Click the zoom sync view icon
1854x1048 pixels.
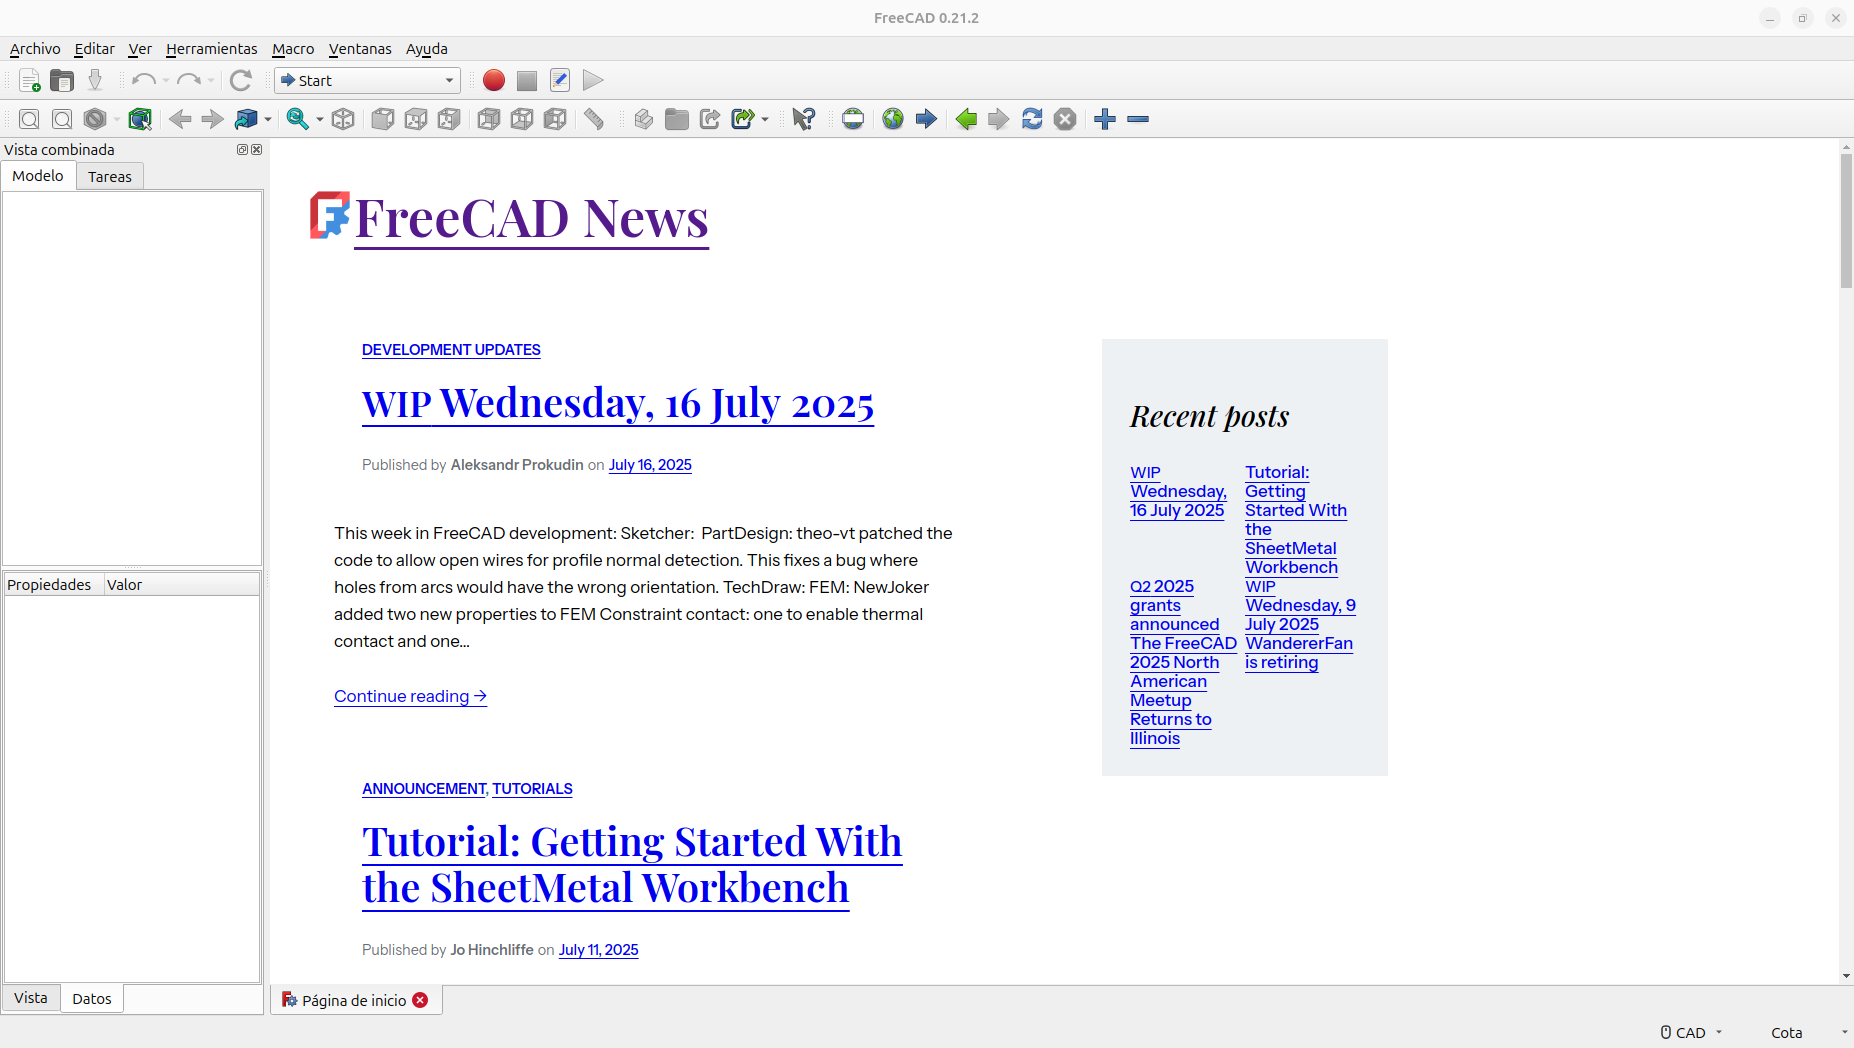pos(298,120)
